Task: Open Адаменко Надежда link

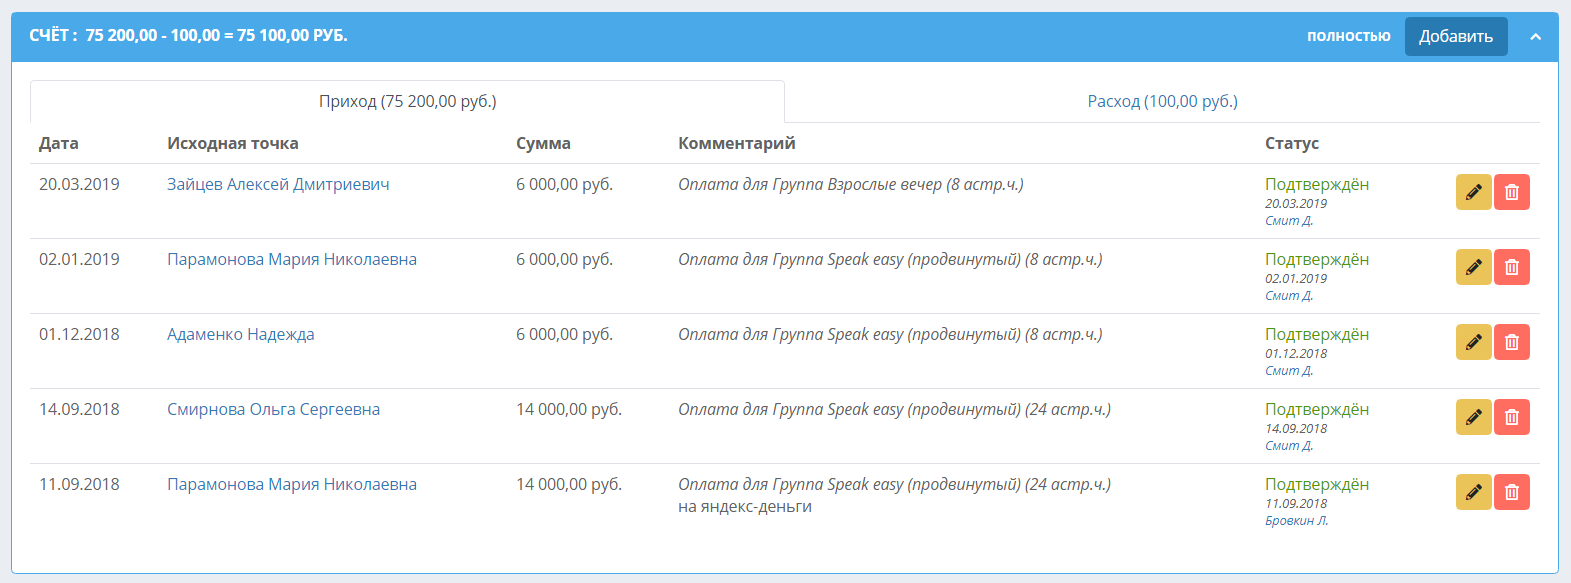Action: (x=240, y=334)
